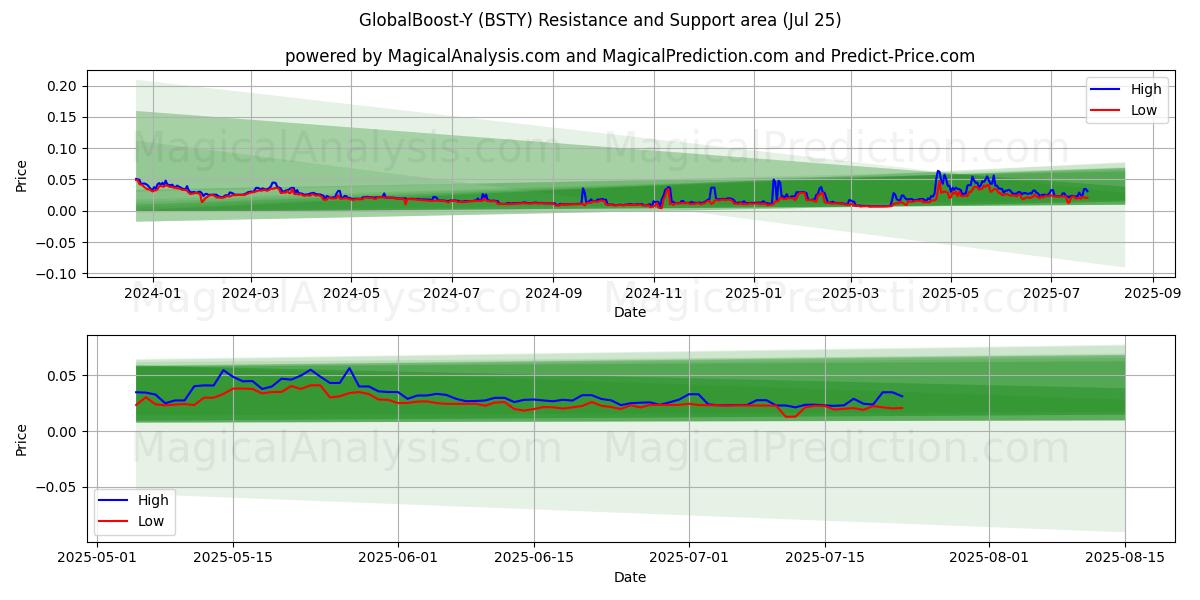Click the 2024-09 x-axis label
This screenshot has height=600, width=1200.
[x=553, y=293]
